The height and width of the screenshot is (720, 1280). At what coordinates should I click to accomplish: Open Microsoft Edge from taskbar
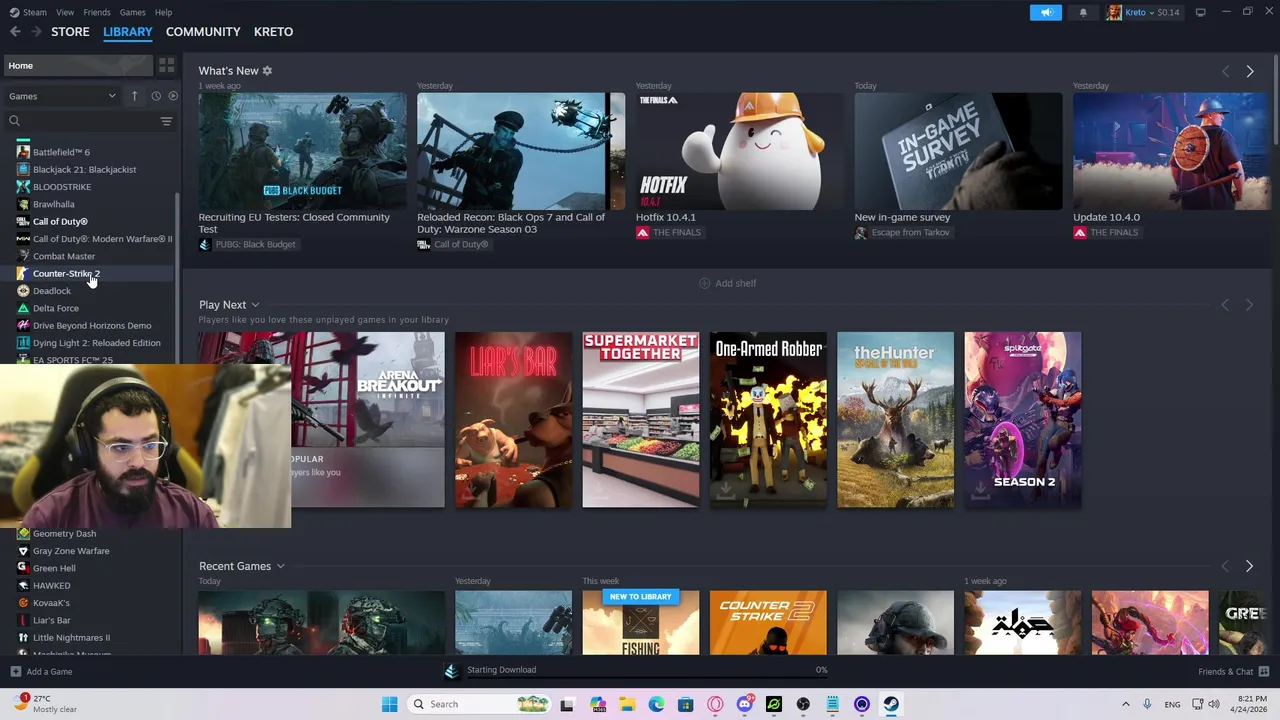(657, 704)
